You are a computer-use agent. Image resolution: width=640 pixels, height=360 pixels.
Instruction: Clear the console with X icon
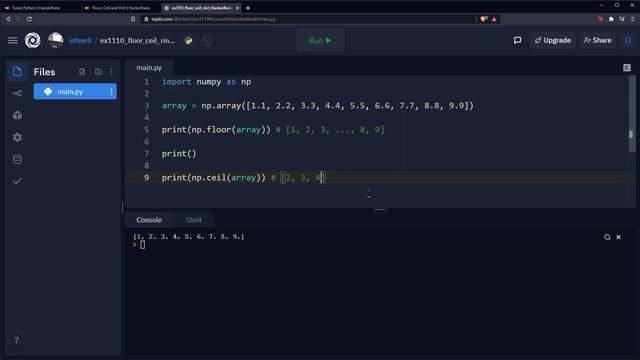618,237
